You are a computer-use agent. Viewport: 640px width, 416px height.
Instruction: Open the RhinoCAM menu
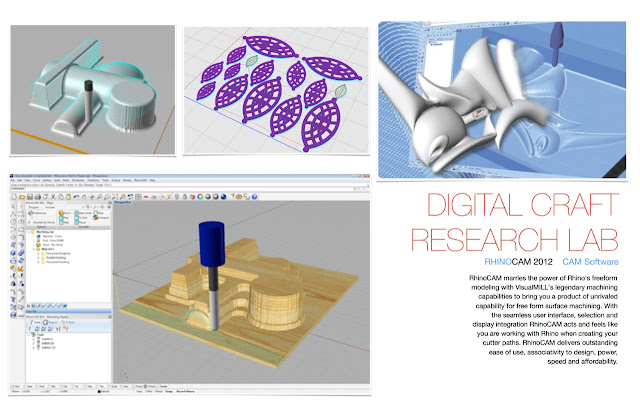tap(140, 180)
